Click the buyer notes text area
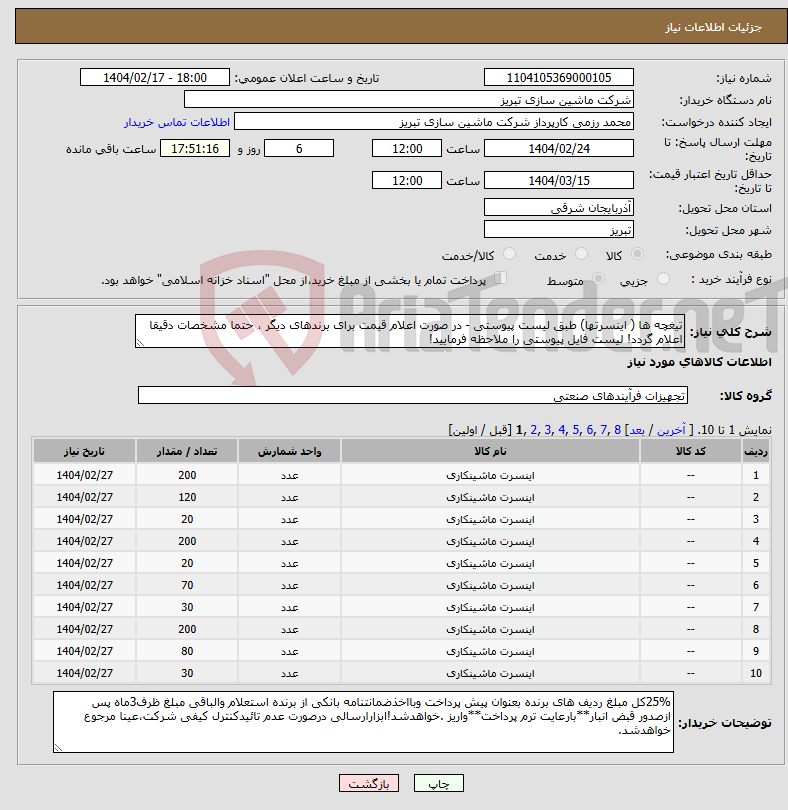Image resolution: width=788 pixels, height=810 pixels. point(363,722)
